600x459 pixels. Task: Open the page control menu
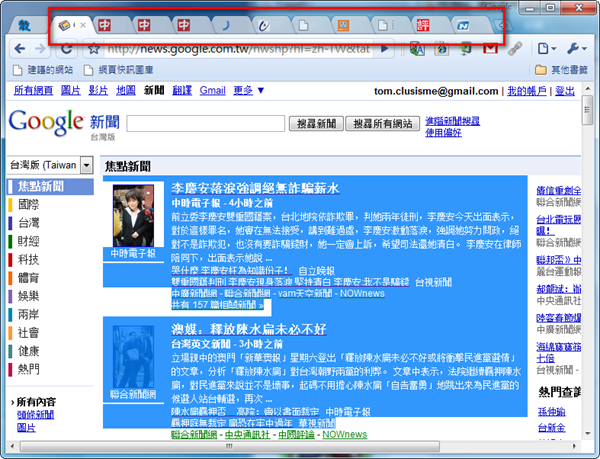[546, 49]
